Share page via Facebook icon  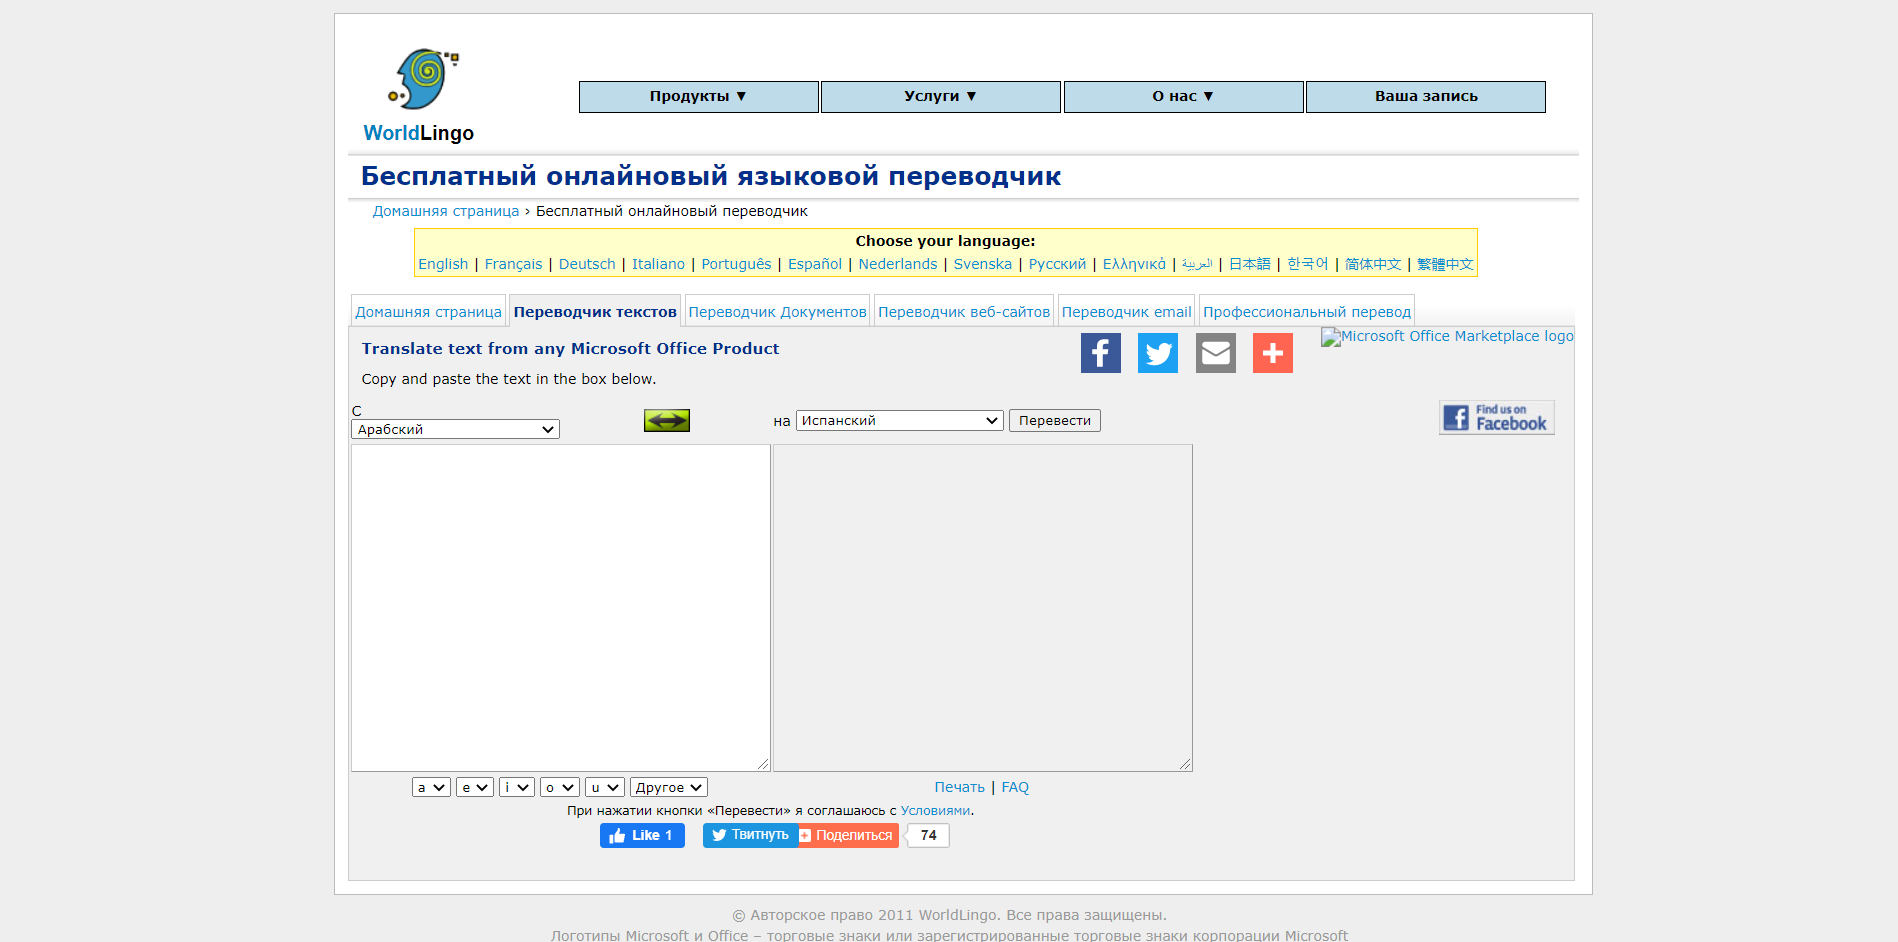coord(1100,353)
